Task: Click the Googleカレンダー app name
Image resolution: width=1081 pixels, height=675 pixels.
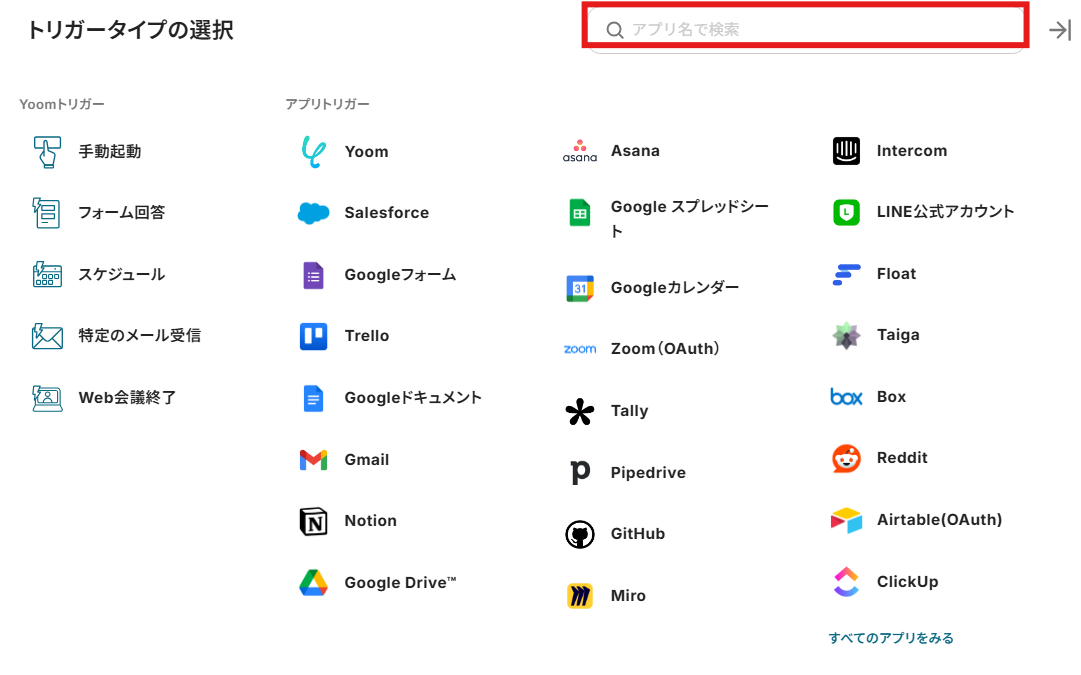Action: click(674, 288)
